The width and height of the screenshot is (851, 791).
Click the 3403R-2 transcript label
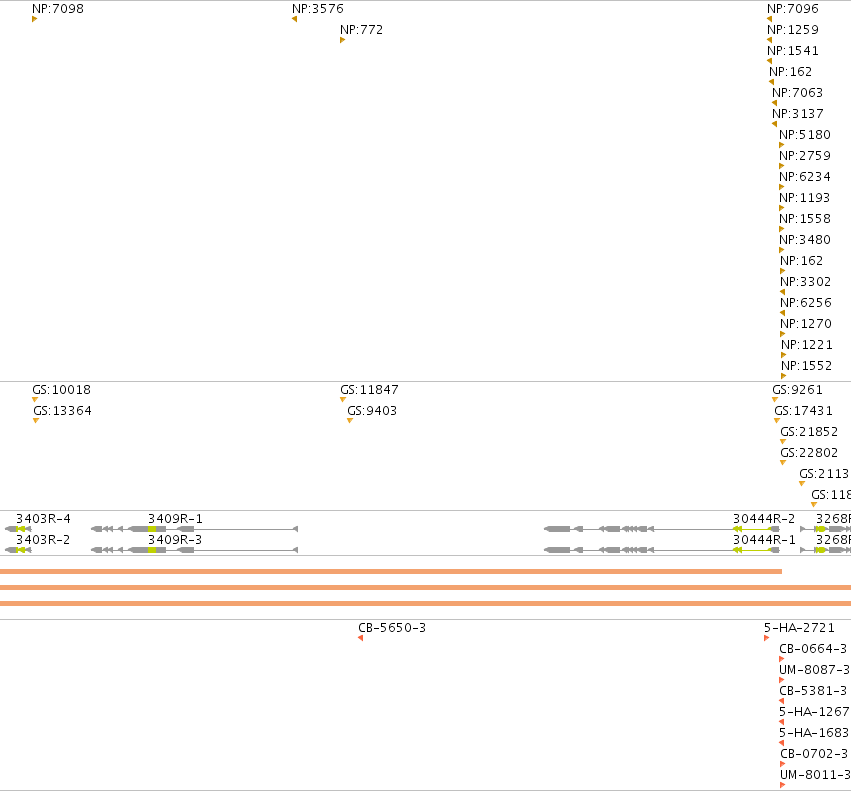click(x=43, y=540)
